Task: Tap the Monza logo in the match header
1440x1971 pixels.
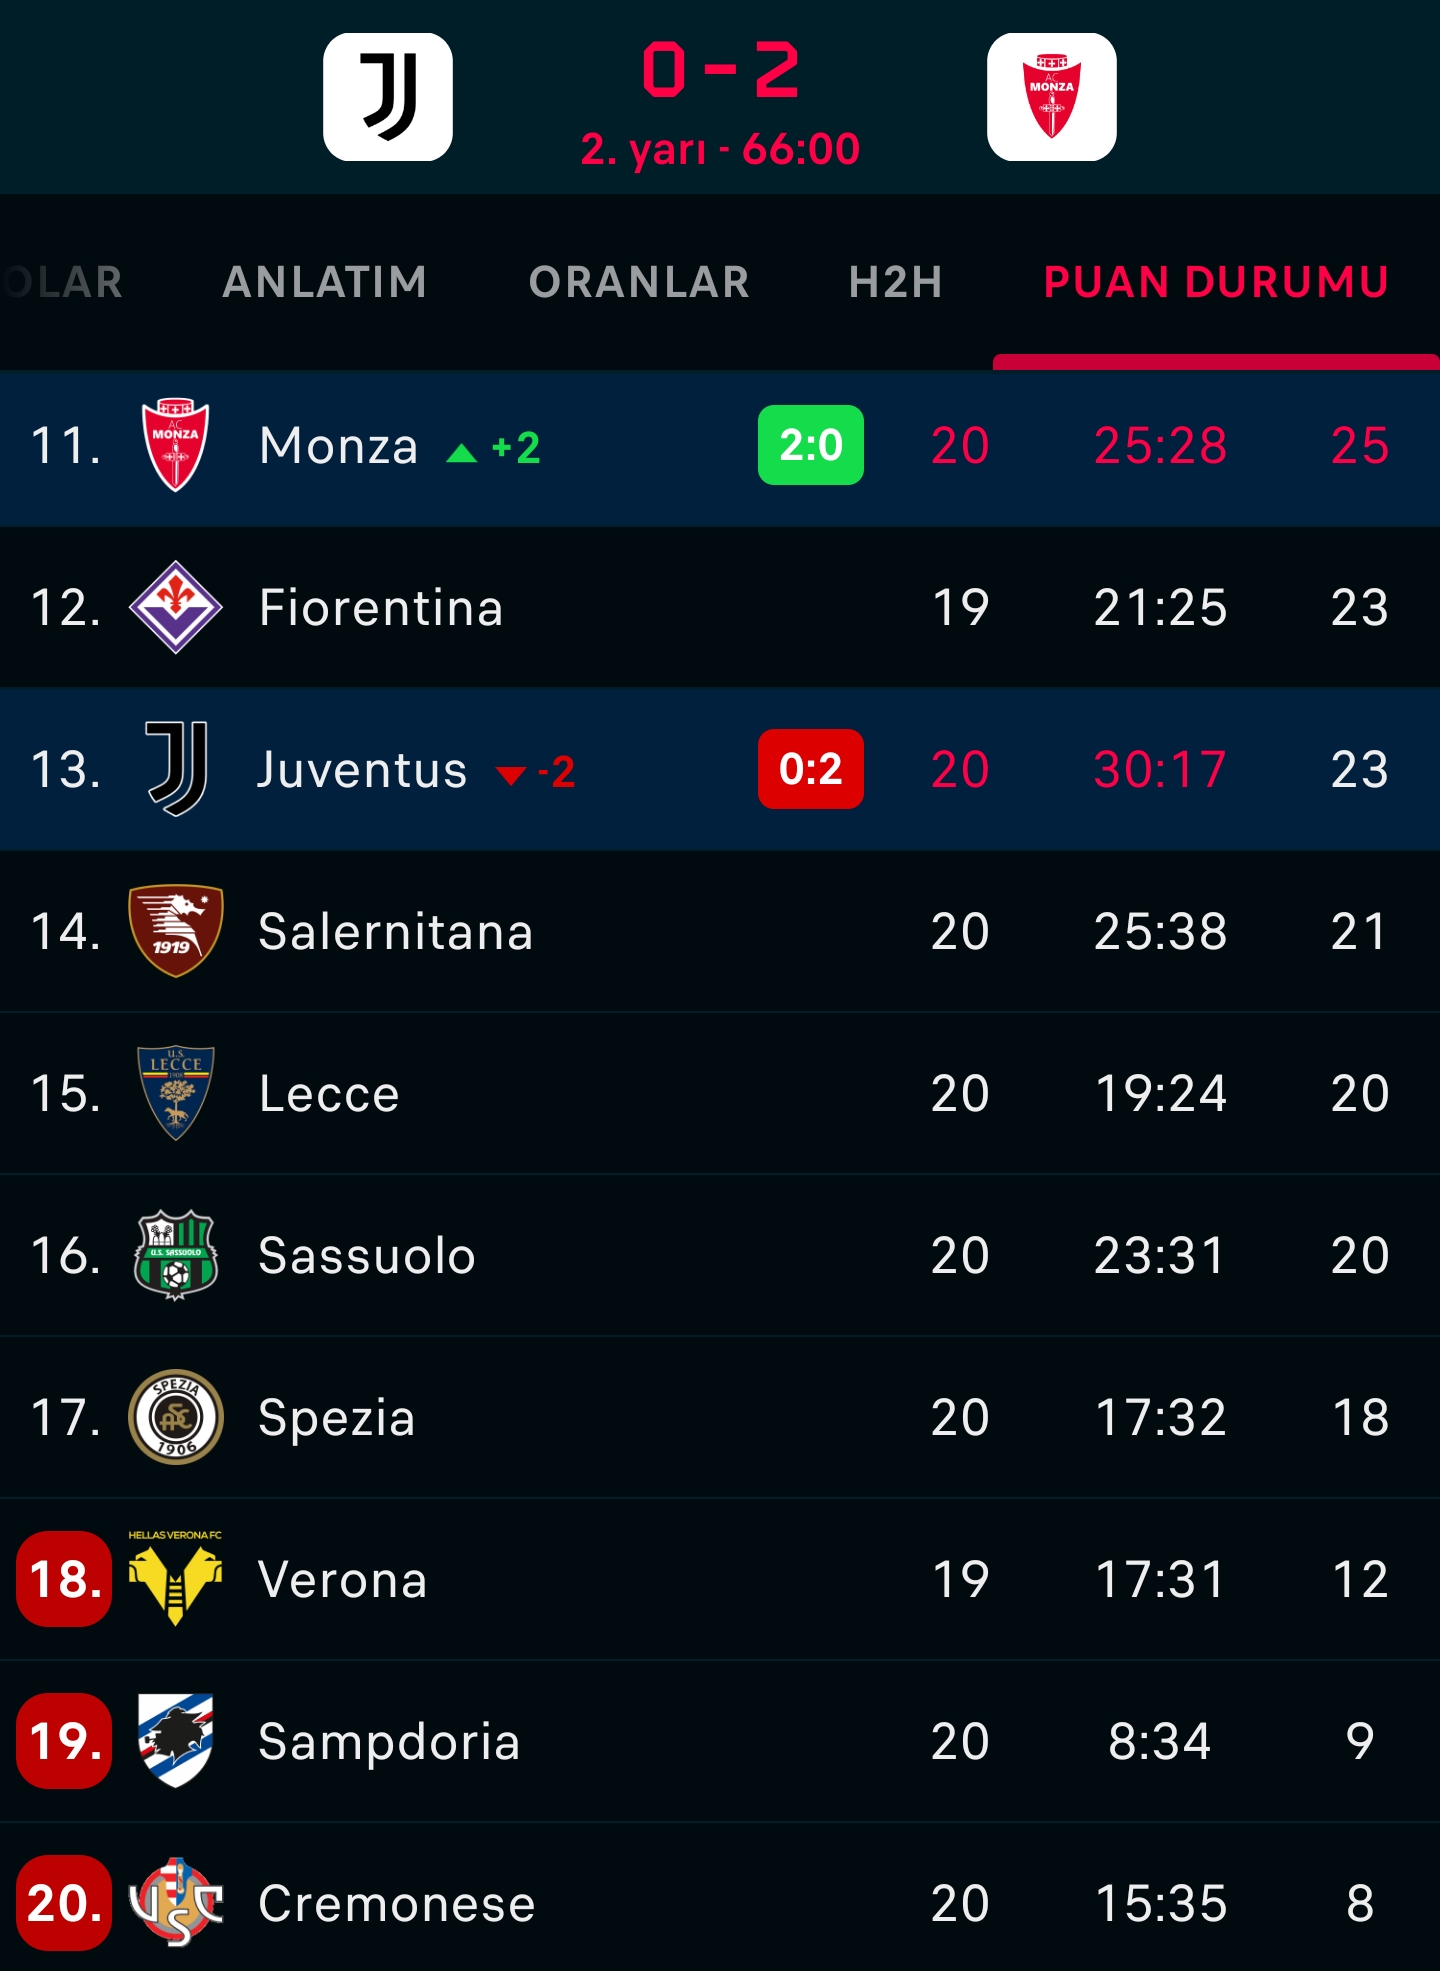Action: point(1052,97)
